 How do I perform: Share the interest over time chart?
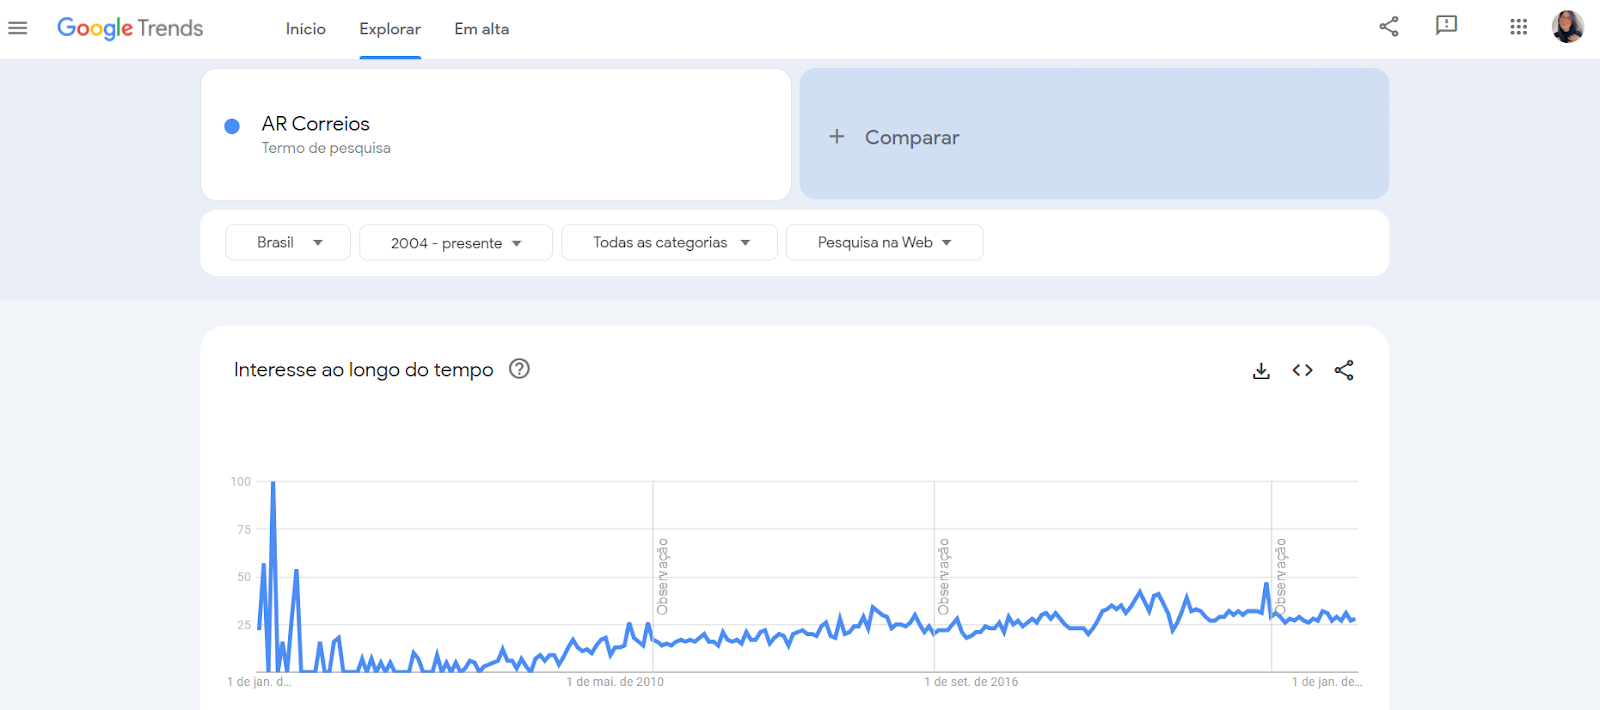point(1344,370)
